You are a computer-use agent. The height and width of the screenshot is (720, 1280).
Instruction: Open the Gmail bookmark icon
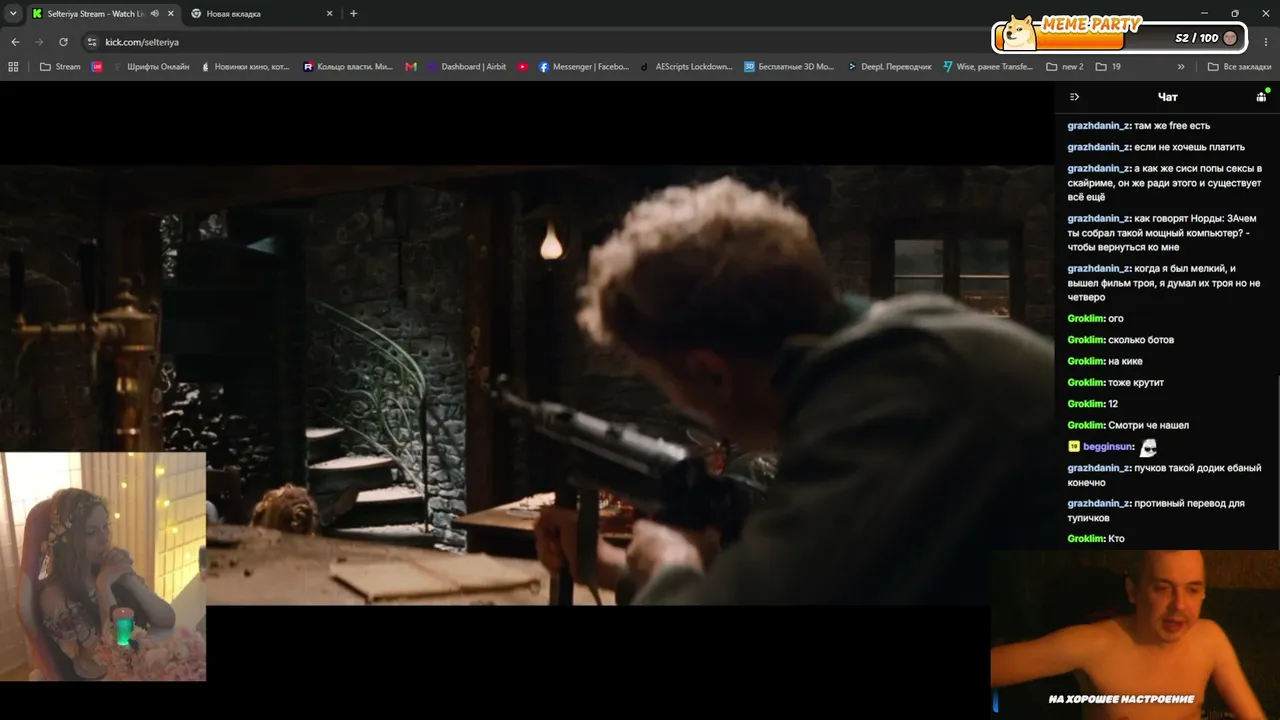pyautogui.click(x=411, y=67)
